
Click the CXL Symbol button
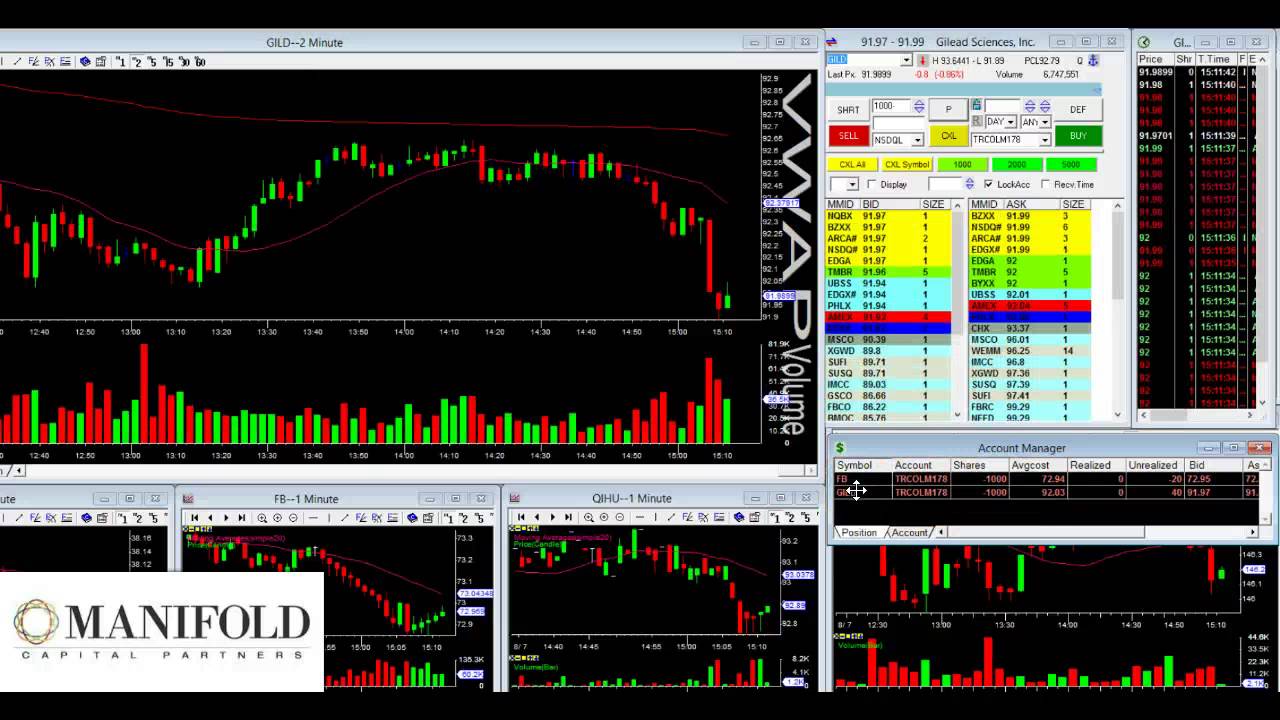pyautogui.click(x=907, y=165)
